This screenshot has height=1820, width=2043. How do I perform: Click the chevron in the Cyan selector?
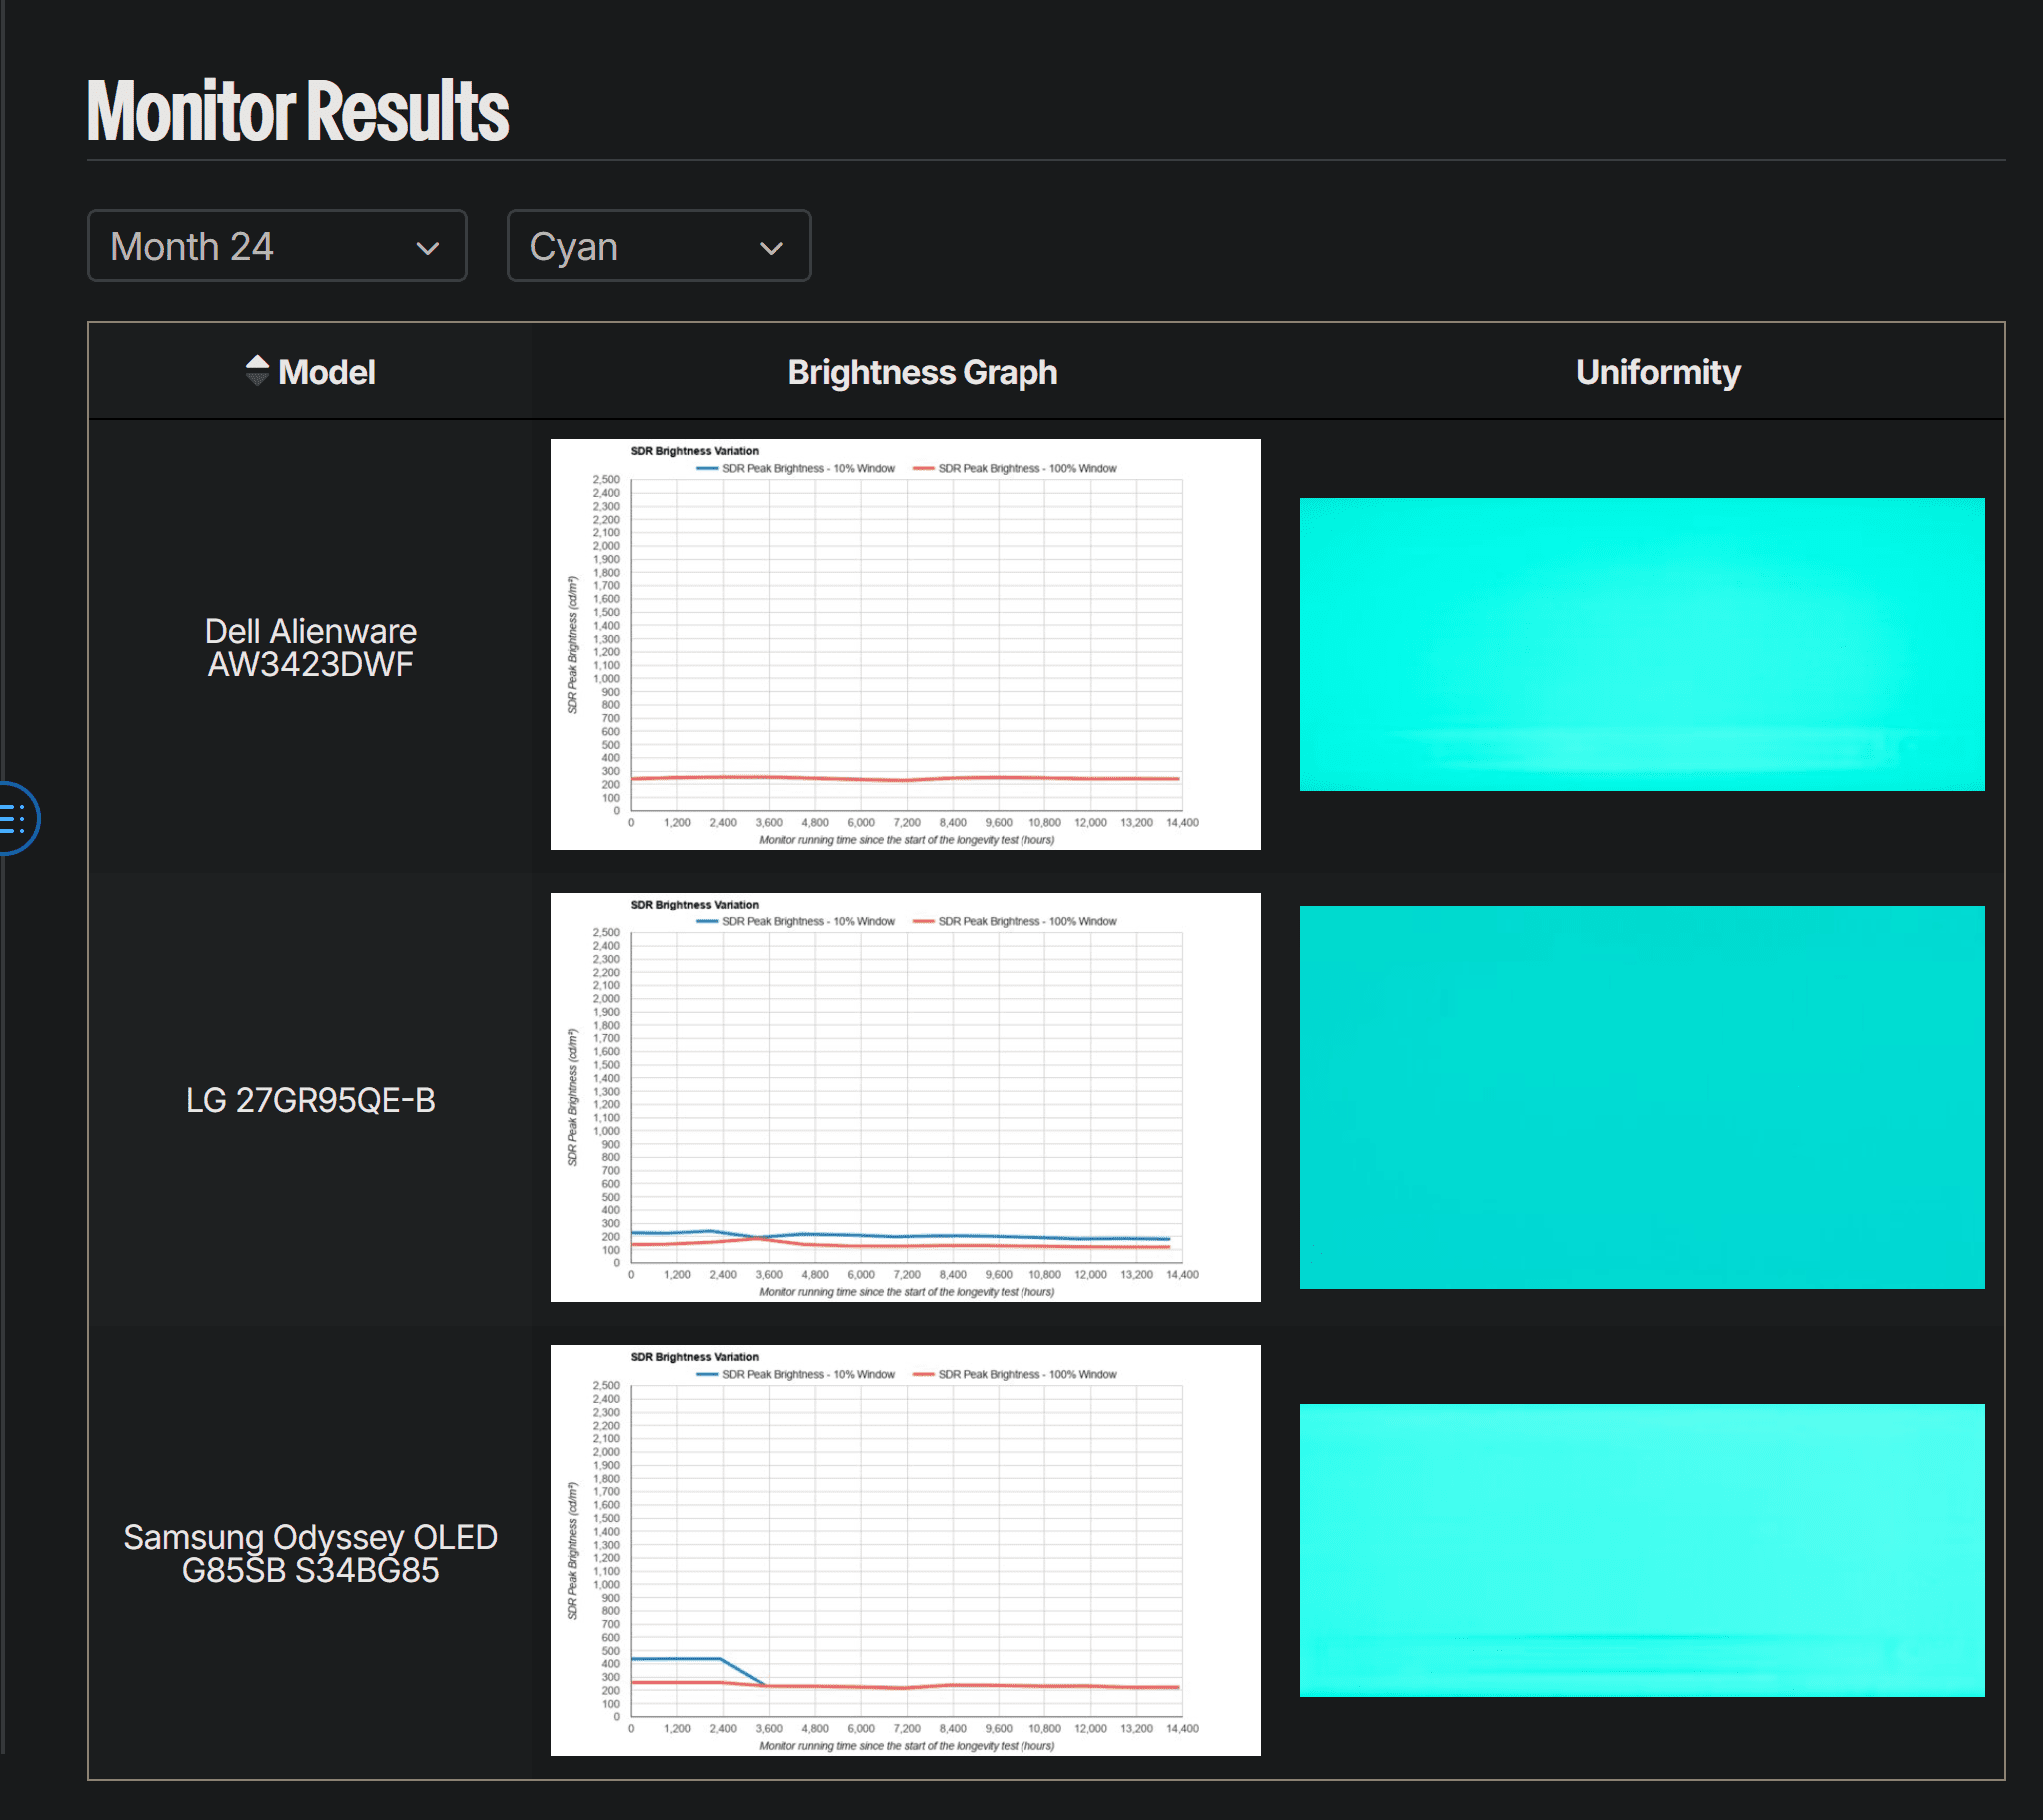click(770, 248)
